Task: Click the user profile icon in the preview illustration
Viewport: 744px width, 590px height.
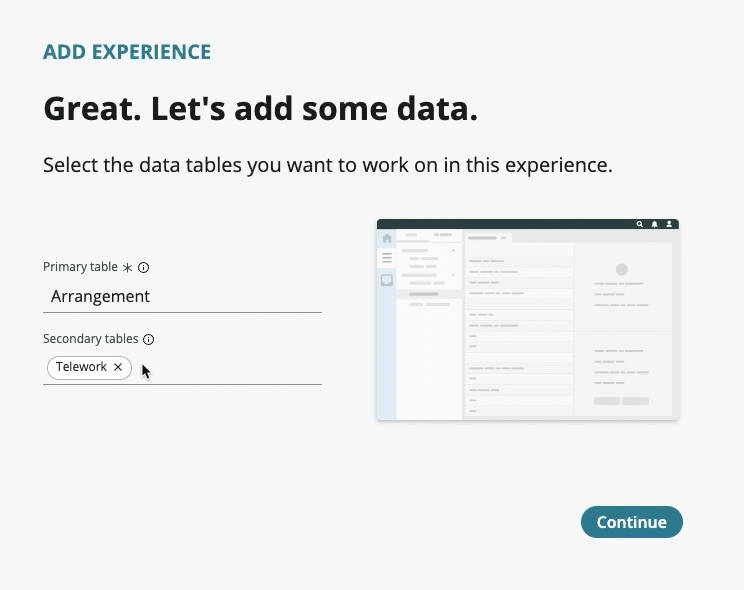Action: (x=669, y=225)
